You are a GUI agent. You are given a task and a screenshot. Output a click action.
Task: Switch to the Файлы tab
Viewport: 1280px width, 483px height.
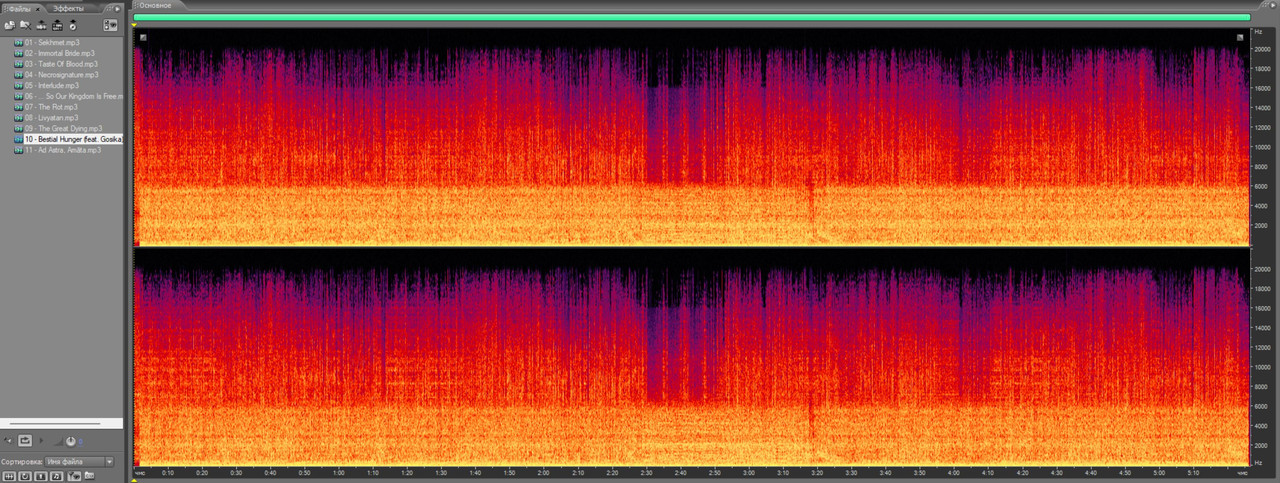[x=21, y=7]
